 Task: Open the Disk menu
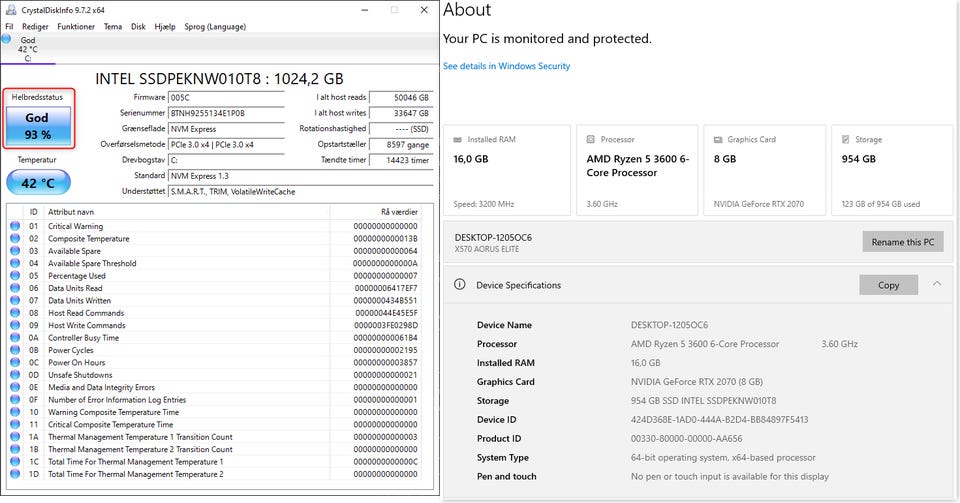138,27
